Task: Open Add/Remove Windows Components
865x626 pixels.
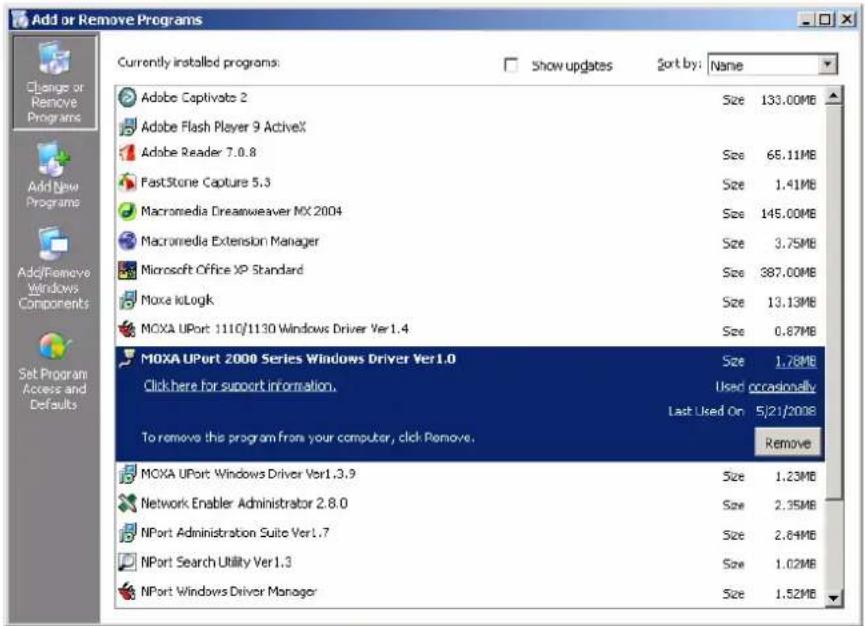Action: 54,267
